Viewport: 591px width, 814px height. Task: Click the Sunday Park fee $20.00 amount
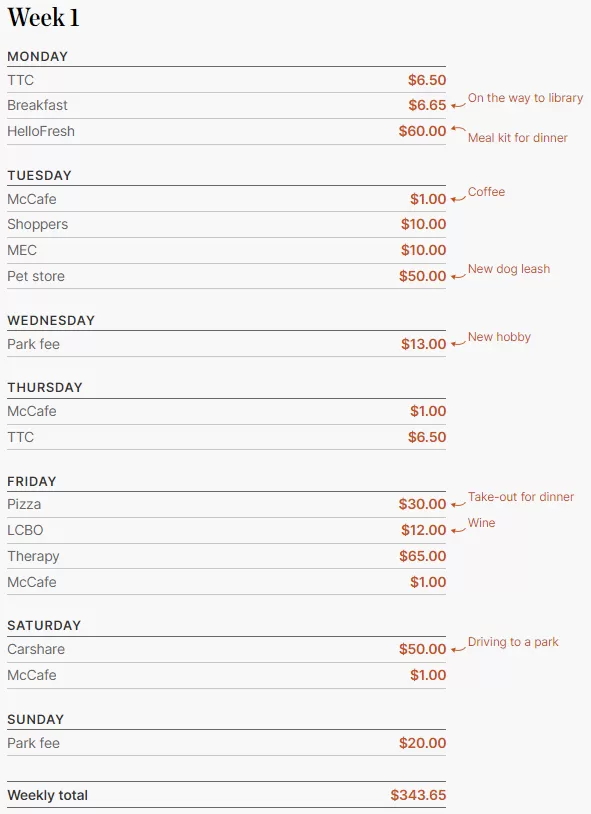coord(422,743)
